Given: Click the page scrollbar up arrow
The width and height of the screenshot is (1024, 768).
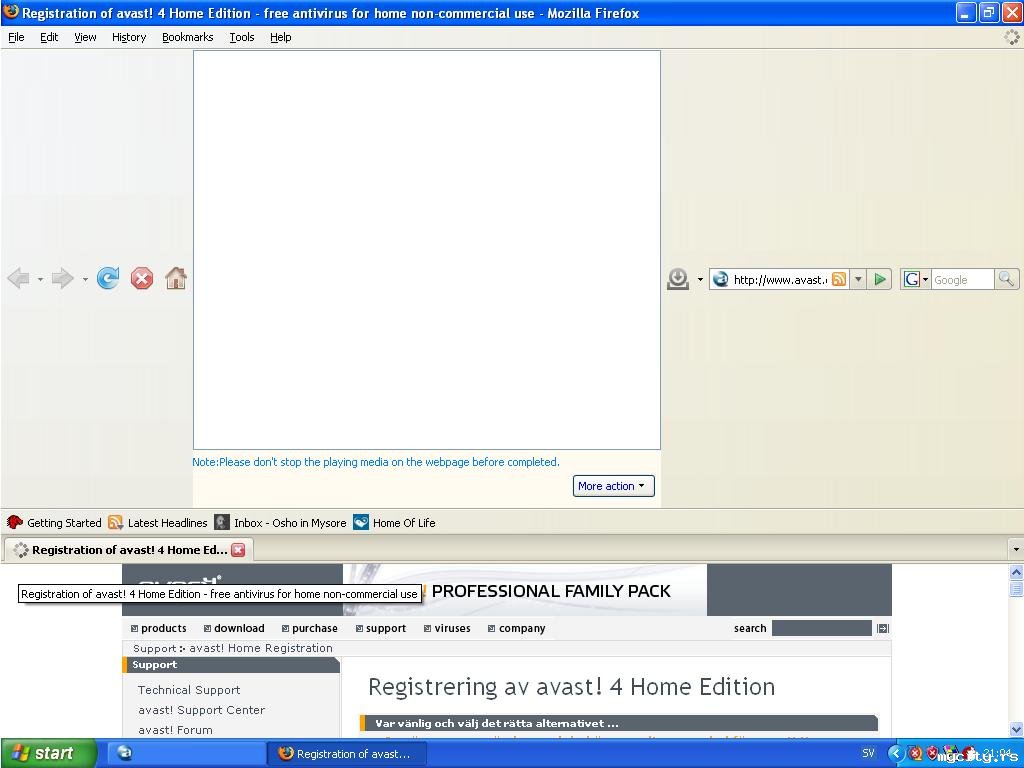Looking at the screenshot, I should (1016, 572).
